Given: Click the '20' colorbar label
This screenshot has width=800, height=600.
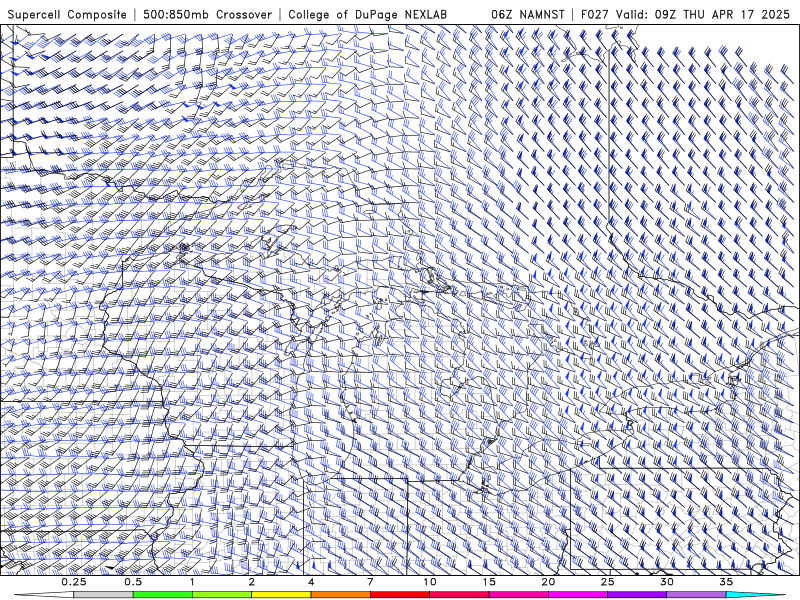Looking at the screenshot, I should point(548,582).
